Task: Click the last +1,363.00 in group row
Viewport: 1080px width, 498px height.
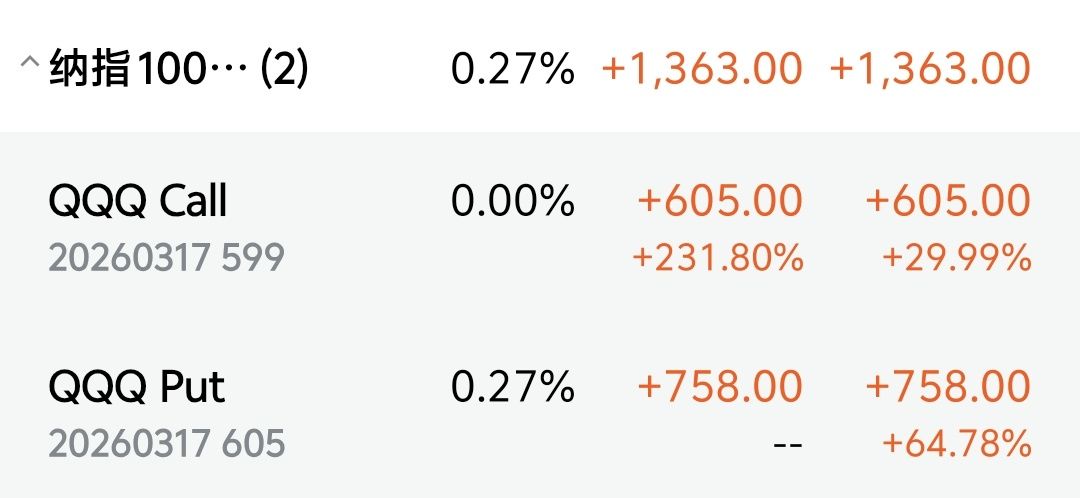Action: tap(930, 69)
